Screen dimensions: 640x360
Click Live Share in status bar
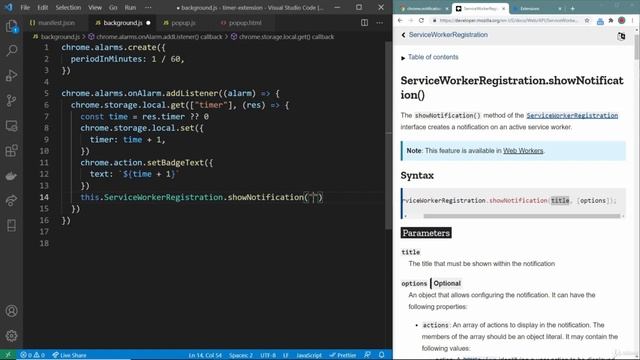click(x=69, y=355)
